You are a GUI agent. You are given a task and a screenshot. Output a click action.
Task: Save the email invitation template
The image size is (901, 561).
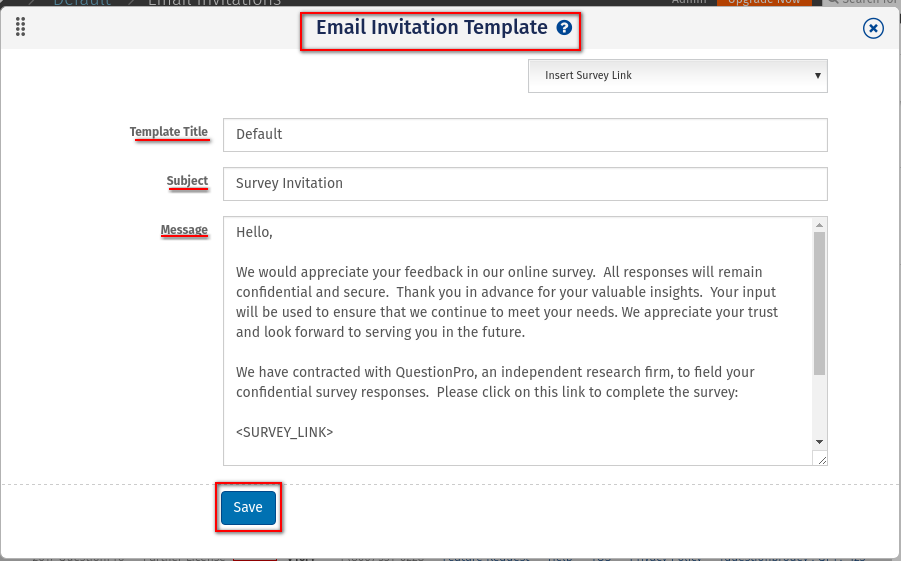click(x=248, y=508)
